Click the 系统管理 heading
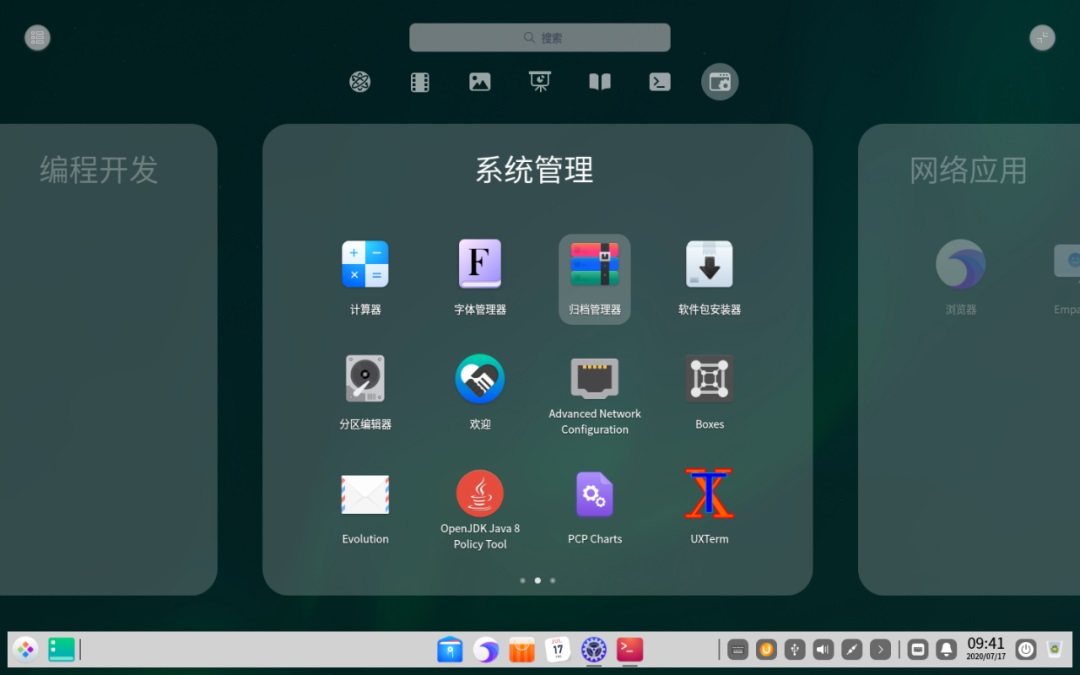This screenshot has width=1080, height=675. (534, 170)
